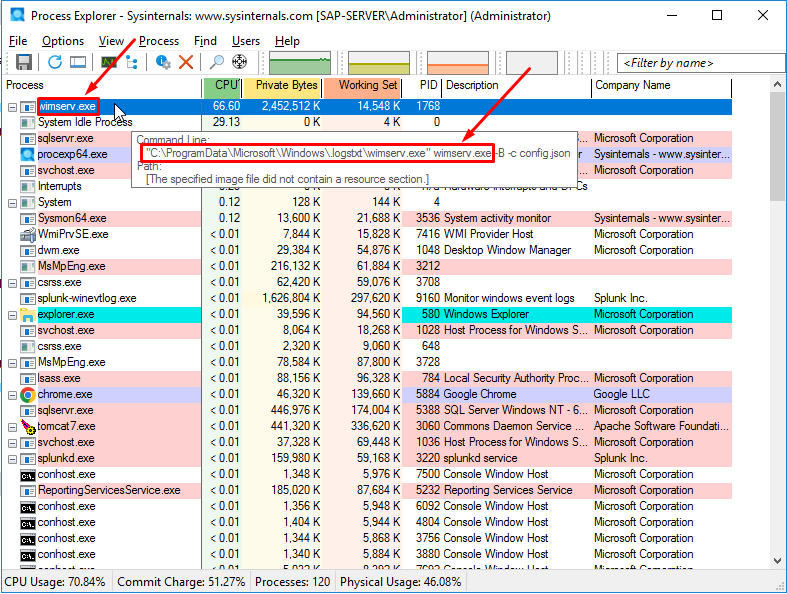Click the Save floppy disk toolbar icon

24,62
